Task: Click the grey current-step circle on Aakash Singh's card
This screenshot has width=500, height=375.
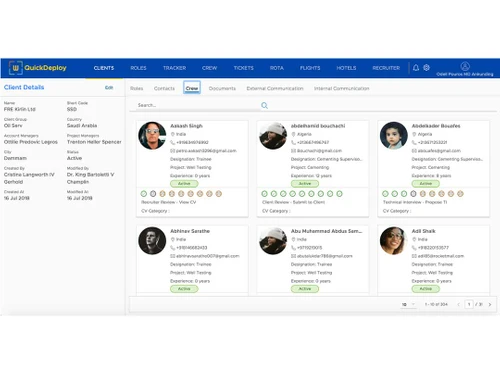Action: pyautogui.click(x=153, y=194)
